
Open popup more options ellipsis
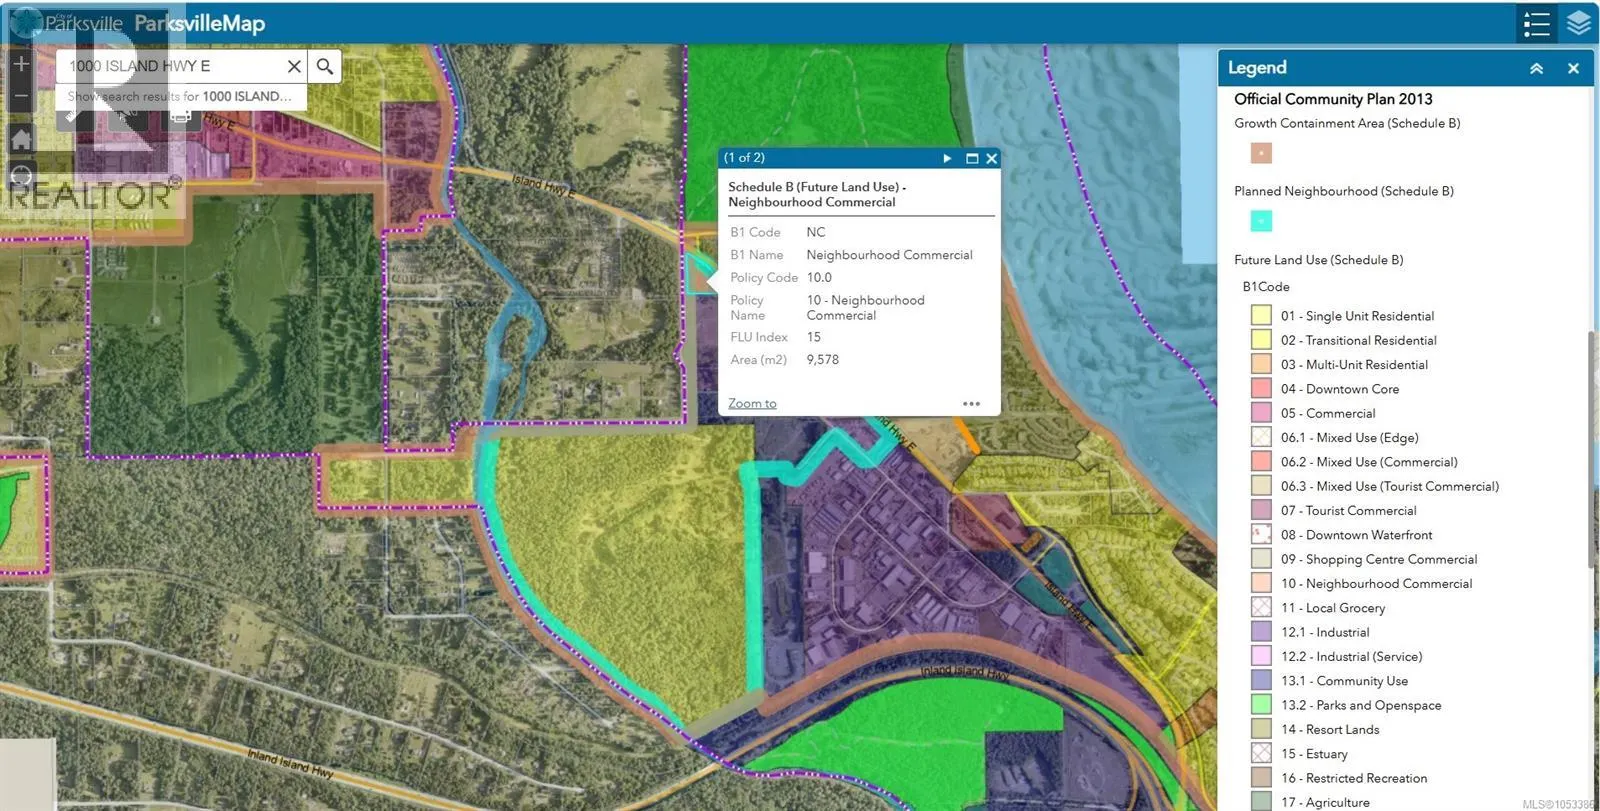tap(971, 404)
